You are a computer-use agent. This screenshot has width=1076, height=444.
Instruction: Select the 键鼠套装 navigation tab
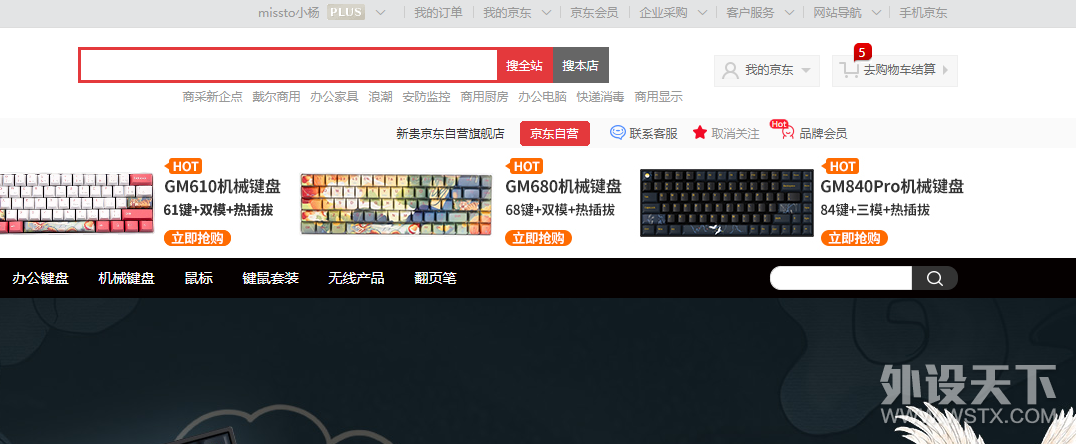(x=270, y=278)
